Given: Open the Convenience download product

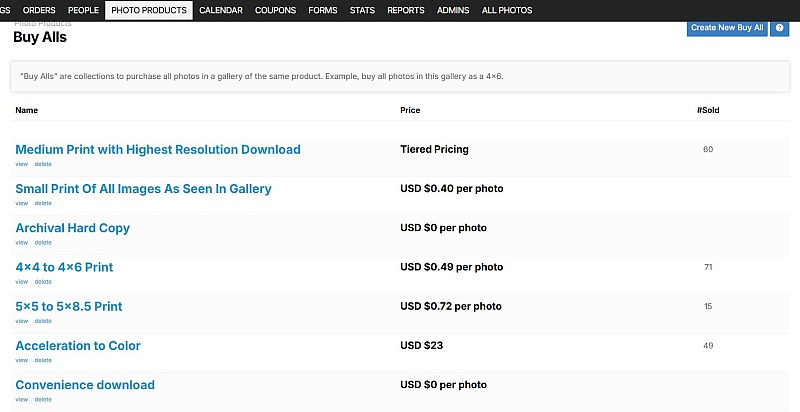Looking at the screenshot, I should pyautogui.click(x=85, y=385).
